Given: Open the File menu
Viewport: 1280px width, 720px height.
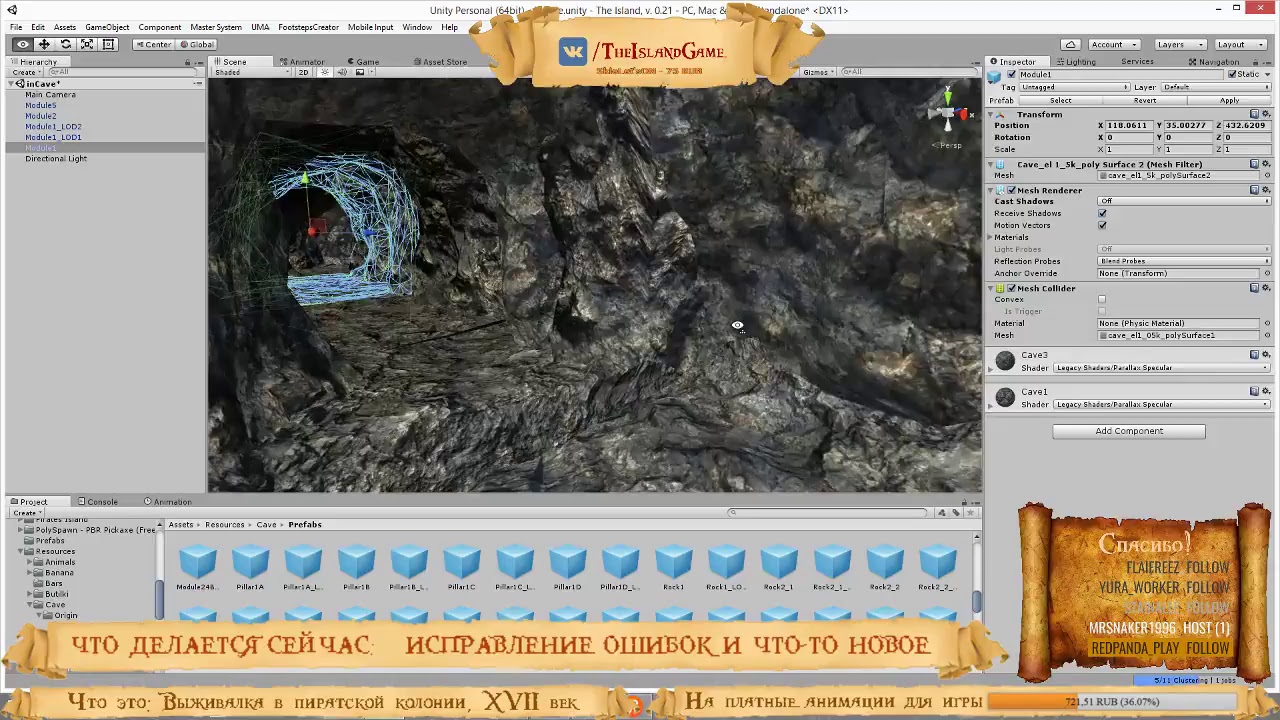Looking at the screenshot, I should tap(16, 27).
